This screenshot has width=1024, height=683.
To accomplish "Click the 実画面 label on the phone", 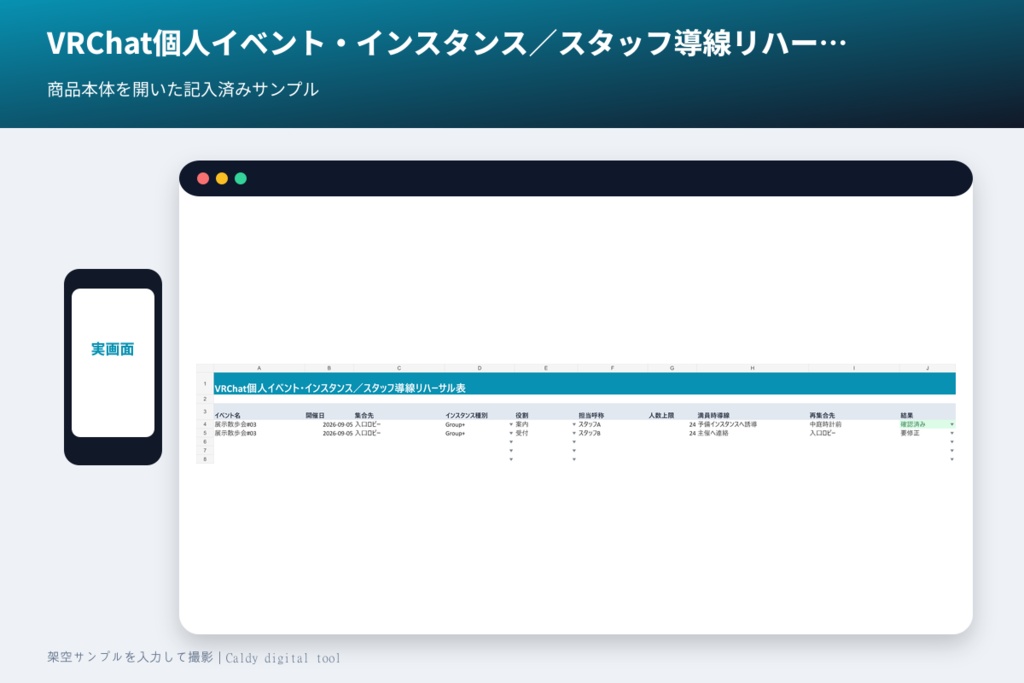I will click(112, 349).
